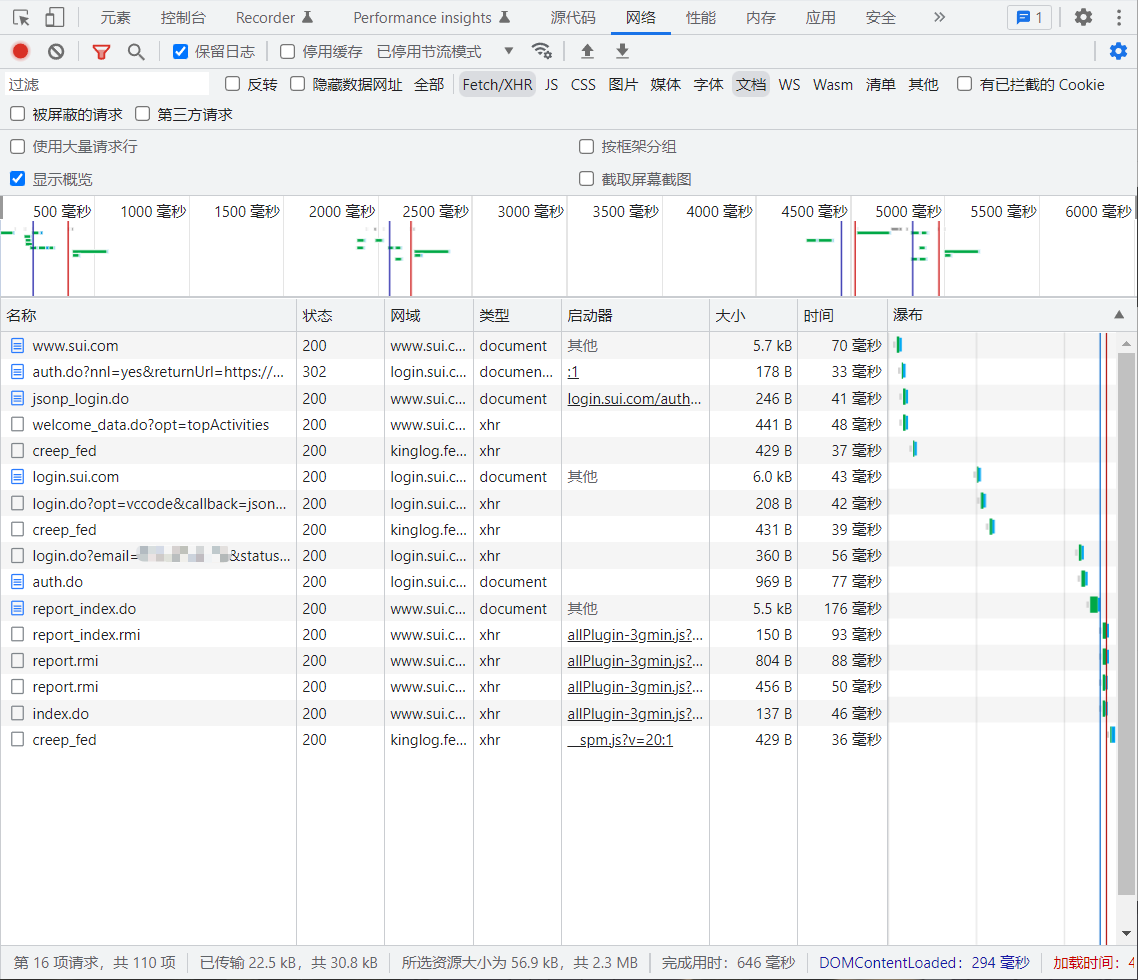
Task: Expand more DevTools tabs chevron
Action: coord(938,17)
